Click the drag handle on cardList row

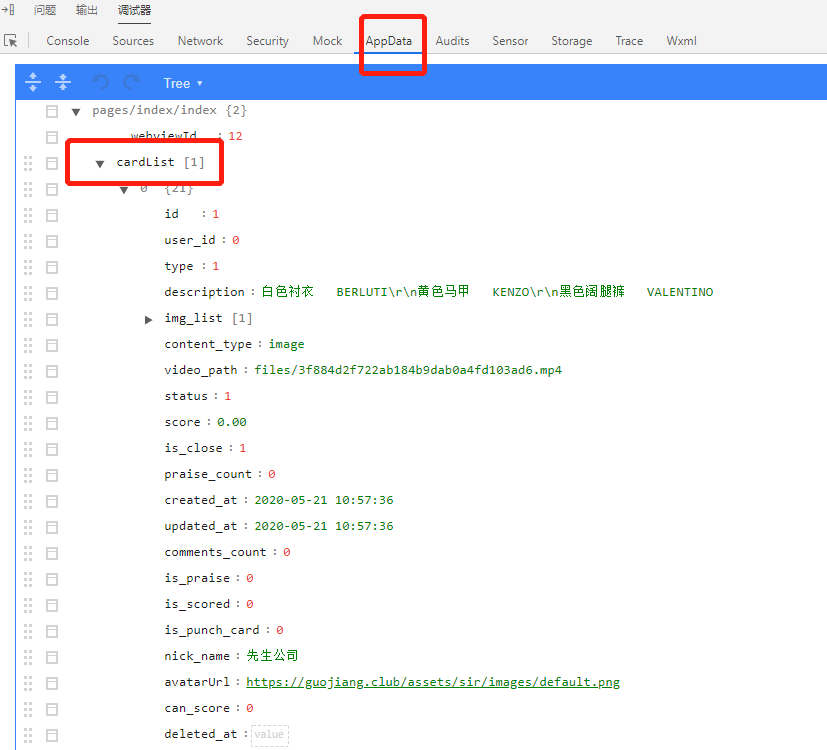[x=28, y=164]
